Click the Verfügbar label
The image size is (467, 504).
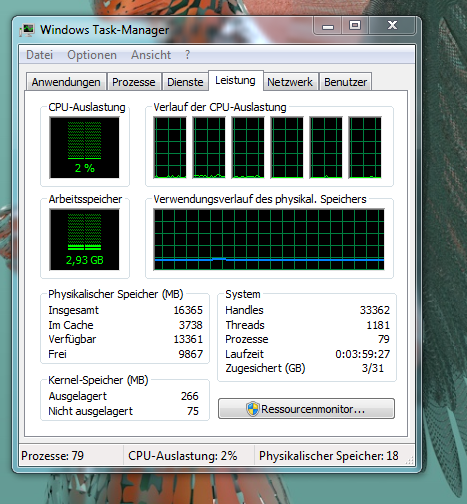[72, 339]
